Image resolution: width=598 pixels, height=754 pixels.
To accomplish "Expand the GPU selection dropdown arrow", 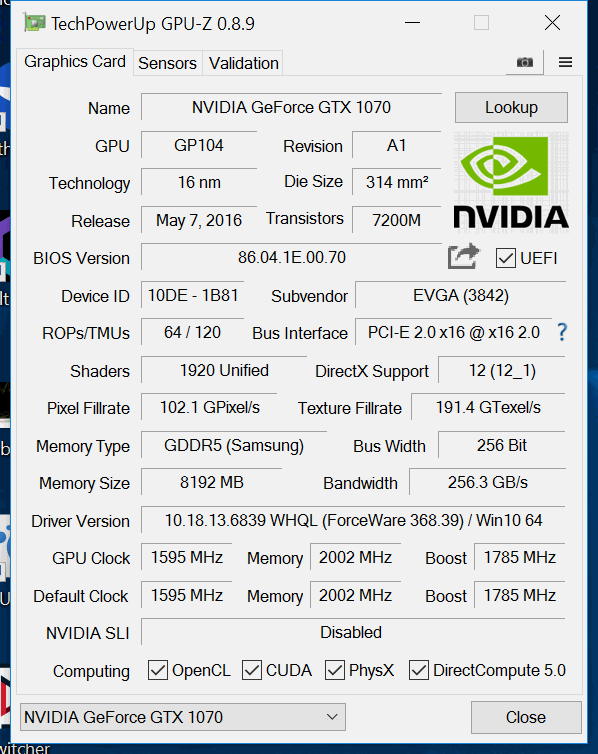I will [332, 717].
